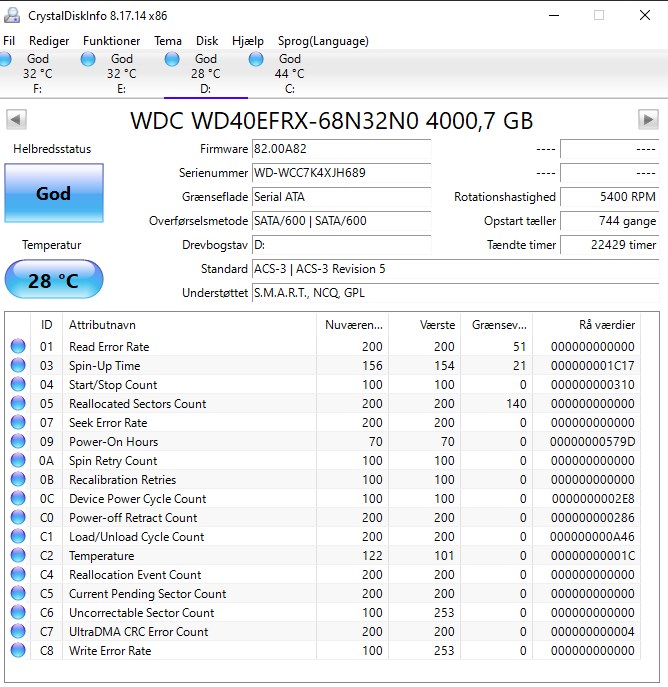Viewport: 668px width, 687px height.
Task: Switch to the F: drive tab
Action: [x=37, y=74]
